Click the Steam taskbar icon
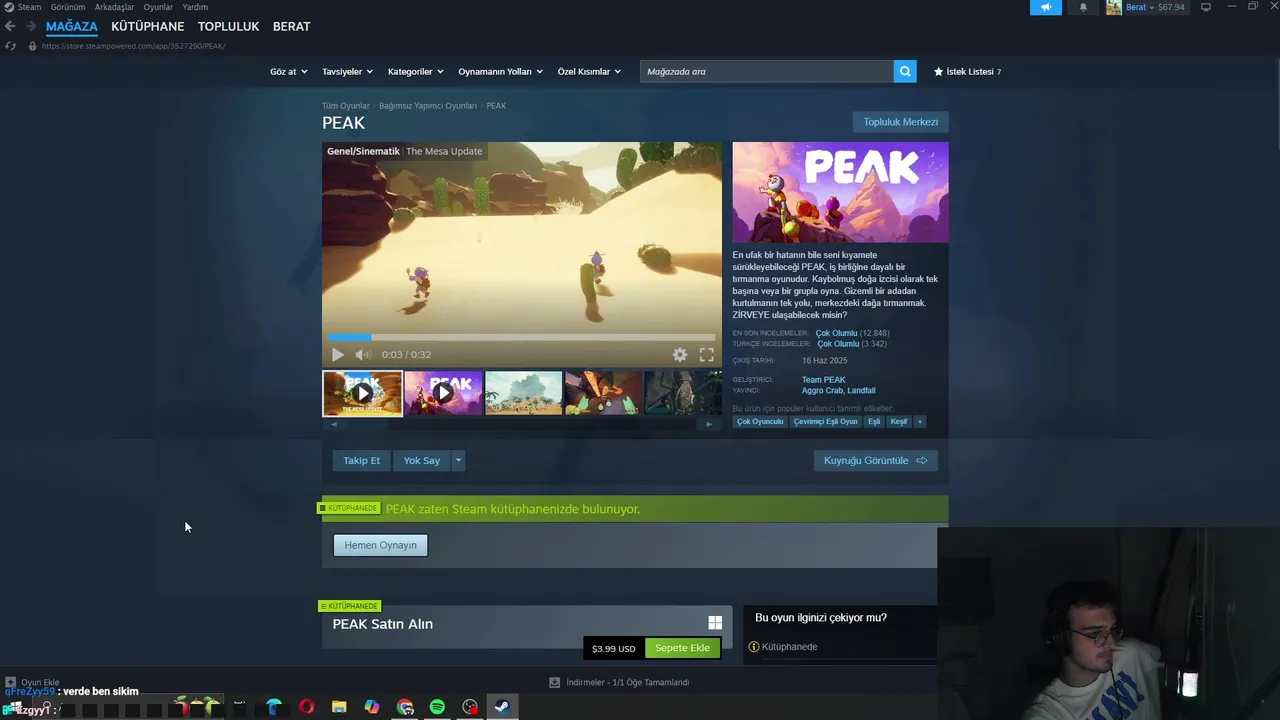 point(502,707)
